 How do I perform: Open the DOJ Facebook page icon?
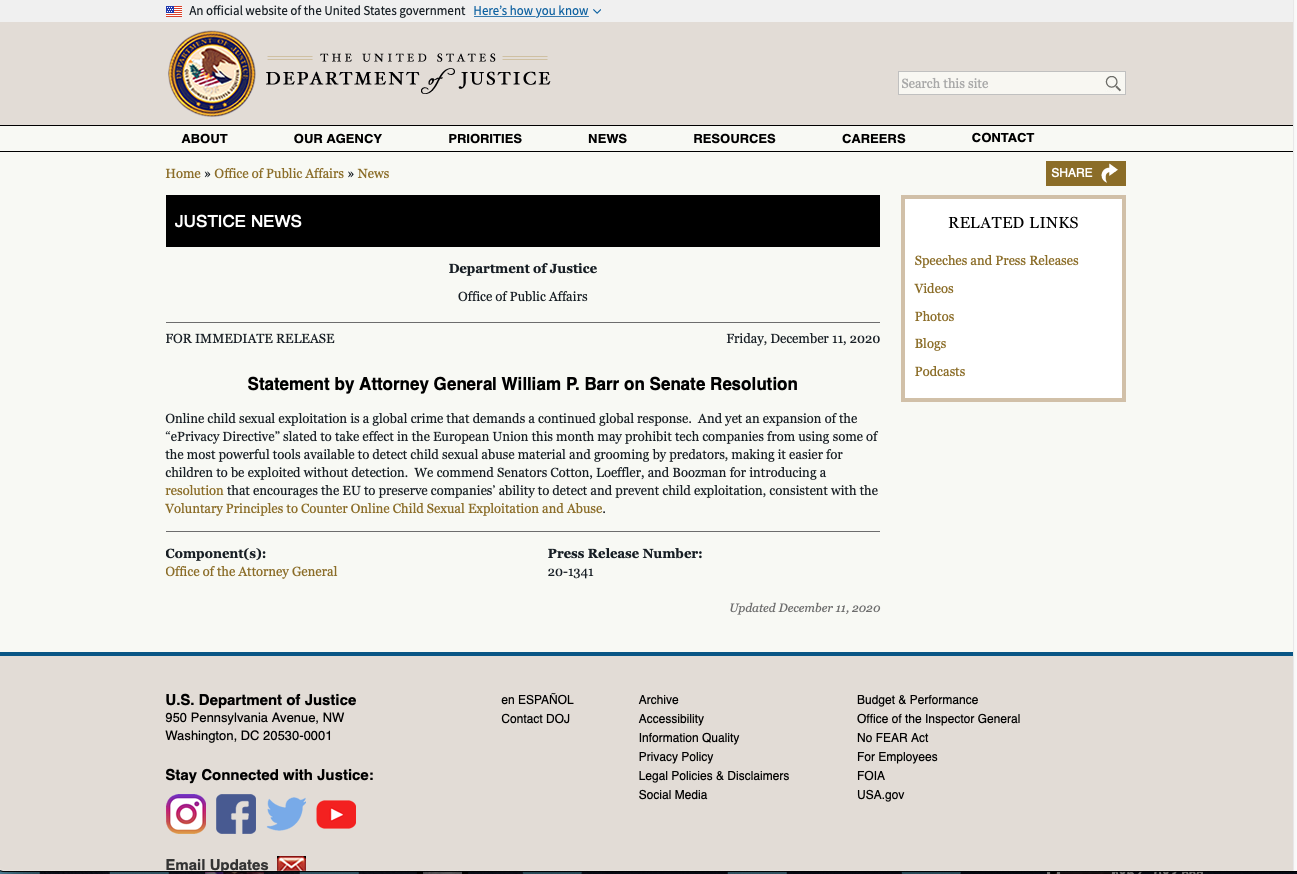tap(236, 814)
